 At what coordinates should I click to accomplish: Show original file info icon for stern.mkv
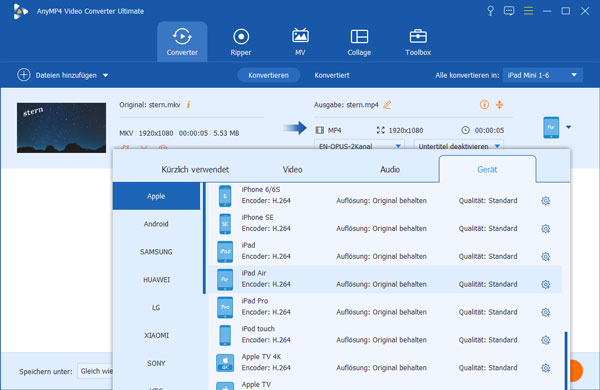[189, 104]
